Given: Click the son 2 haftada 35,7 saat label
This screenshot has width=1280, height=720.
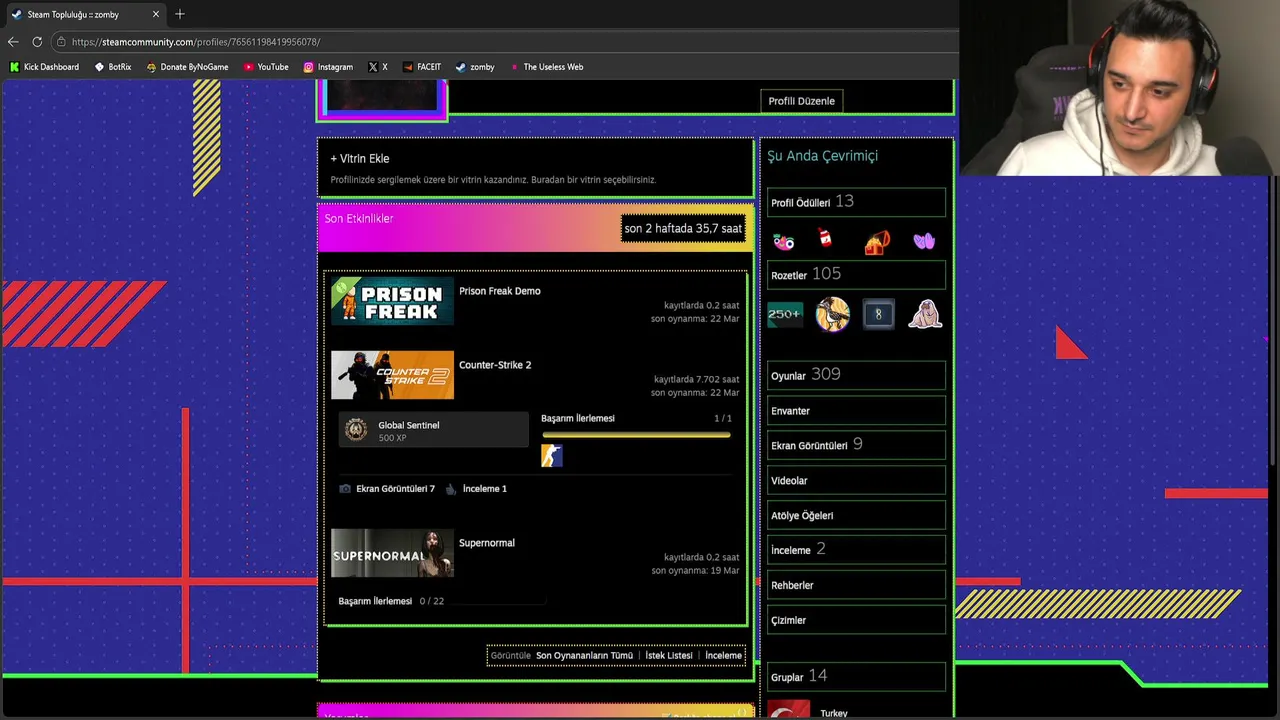Looking at the screenshot, I should 683,229.
